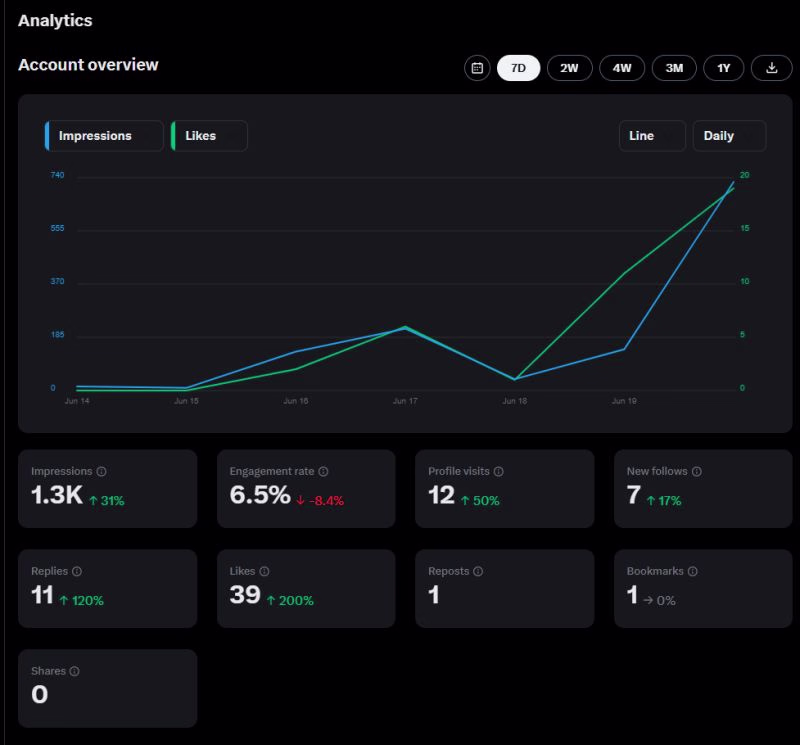Click the 17% new follows increase

click(x=664, y=501)
